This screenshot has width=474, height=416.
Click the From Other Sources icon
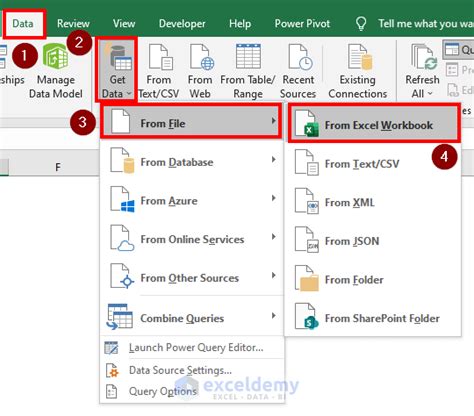tap(122, 276)
